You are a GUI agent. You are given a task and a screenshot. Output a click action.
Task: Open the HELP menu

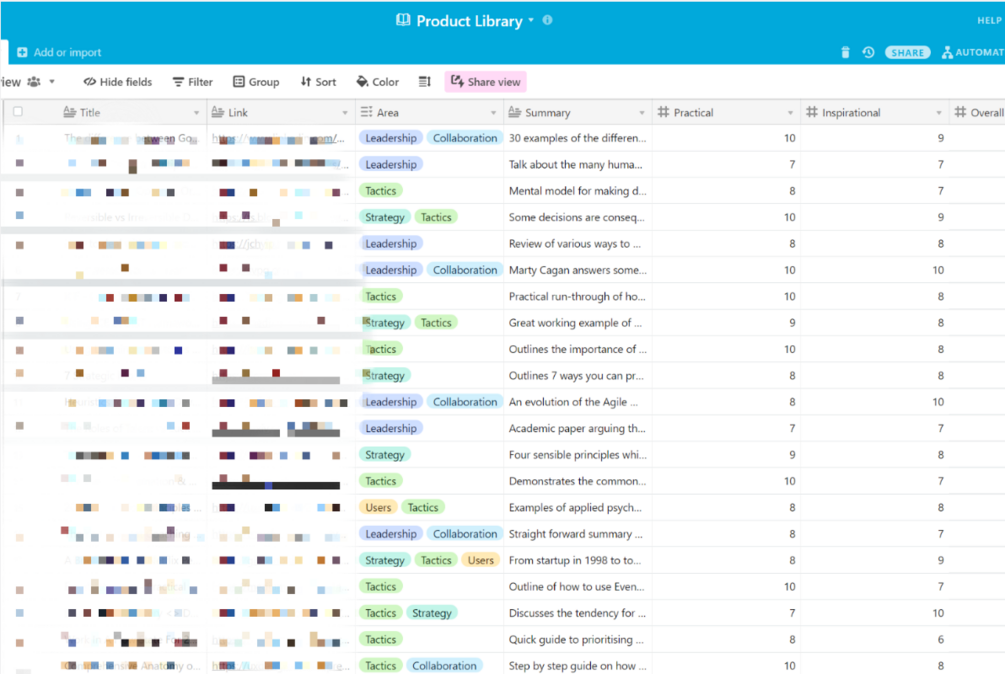click(990, 21)
